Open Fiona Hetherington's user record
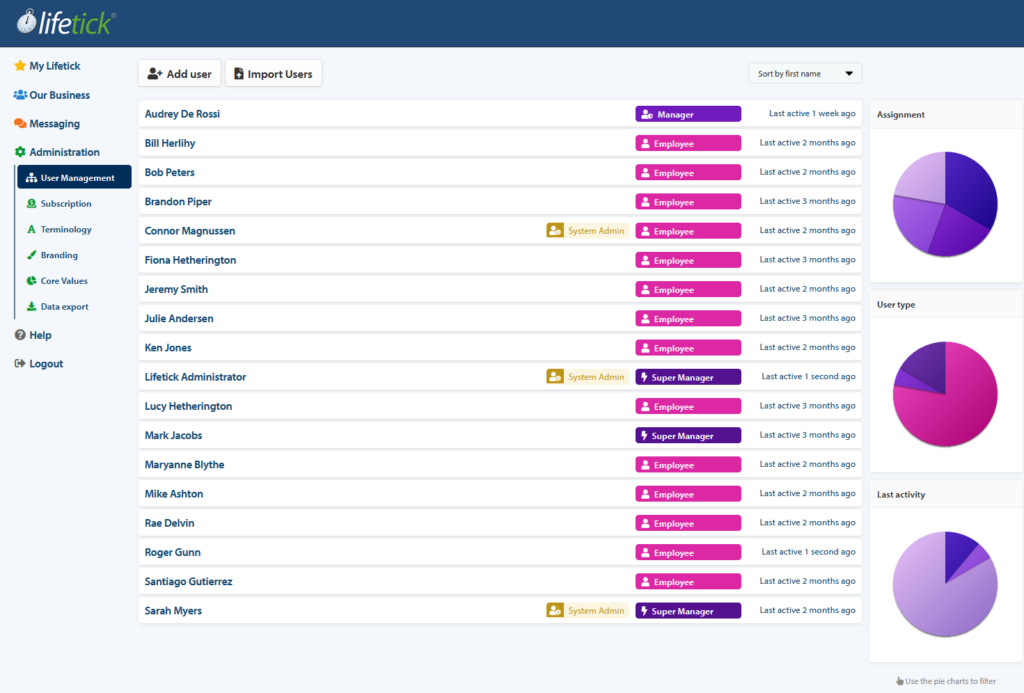Screen dimensions: 1024x693 [x=500, y=260]
